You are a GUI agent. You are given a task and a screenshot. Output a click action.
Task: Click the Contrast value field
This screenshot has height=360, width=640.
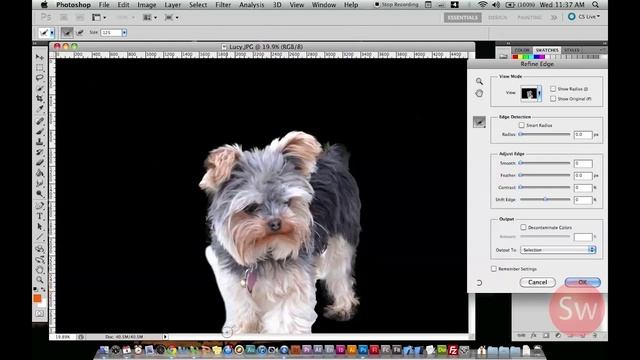[582, 188]
